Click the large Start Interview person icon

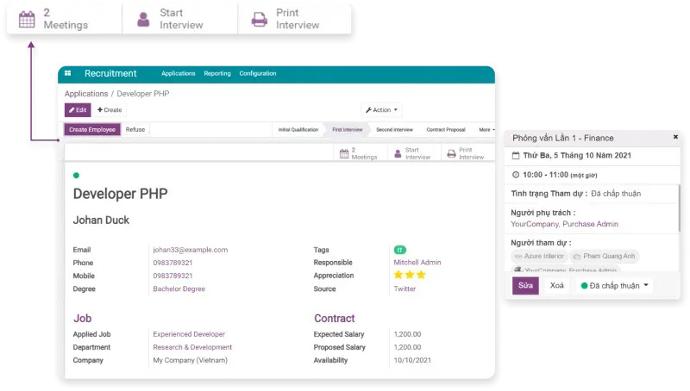tap(143, 19)
